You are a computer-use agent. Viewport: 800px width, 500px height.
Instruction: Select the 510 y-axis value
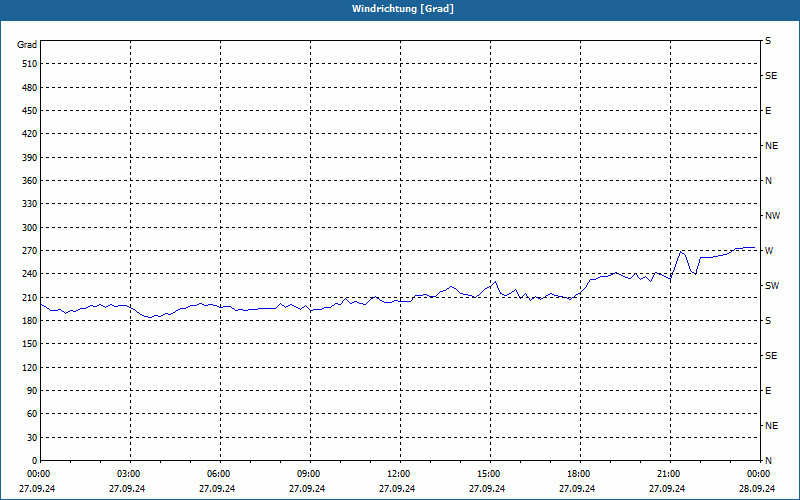[x=30, y=64]
